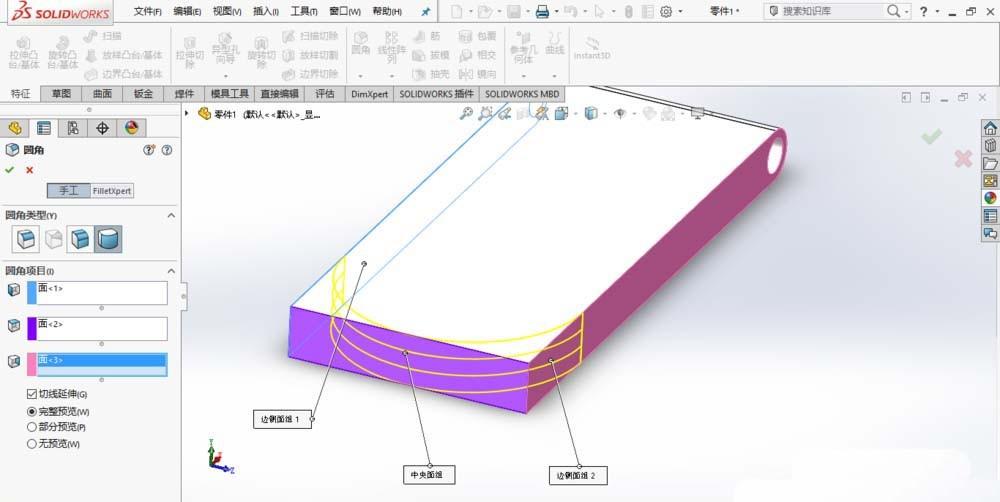
Task: Select the 部分预览 radio button
Action: tap(32, 427)
